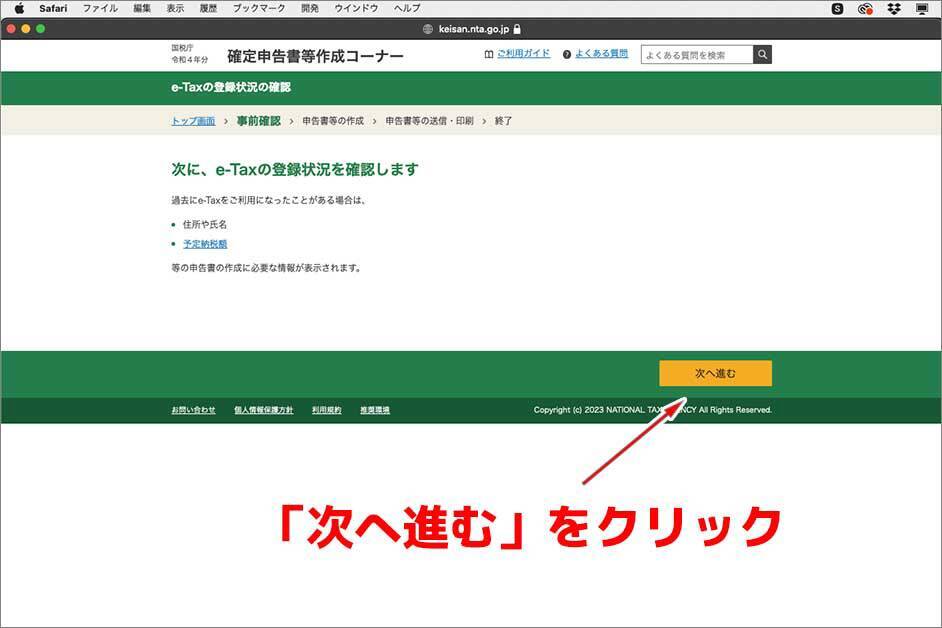Click the globe icon beside the URL
The height and width of the screenshot is (628, 942).
pos(429,29)
